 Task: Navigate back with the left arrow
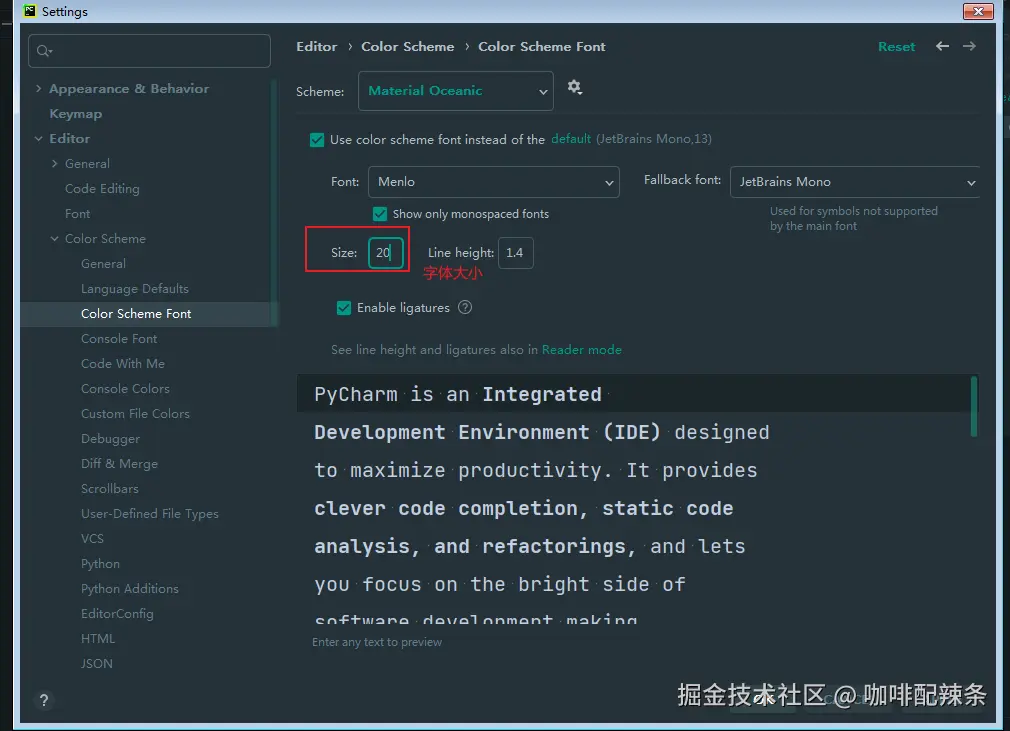pyautogui.click(x=942, y=46)
